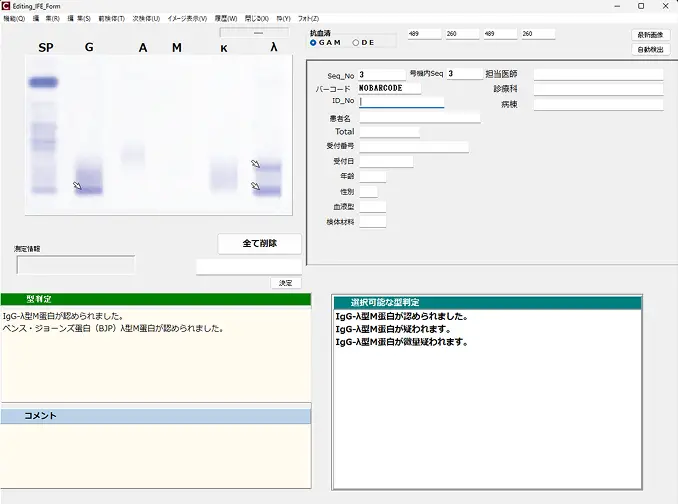This screenshot has width=678, height=504.
Task: Click the first 260 coordinate field
Action: [462, 34]
